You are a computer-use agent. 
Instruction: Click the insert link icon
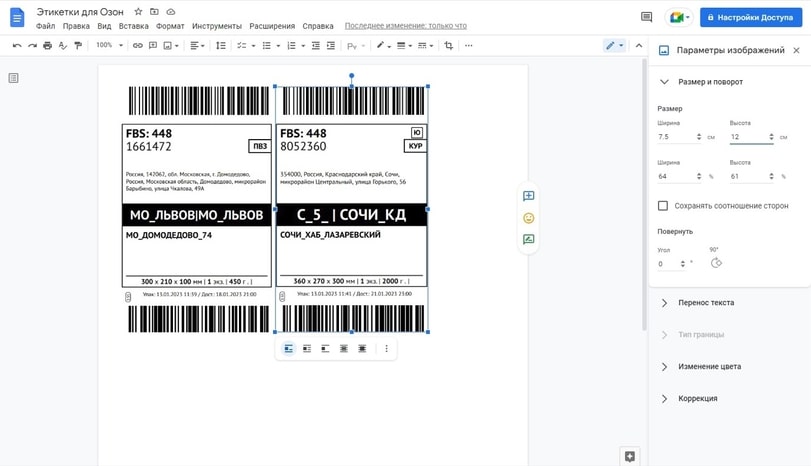(138, 46)
